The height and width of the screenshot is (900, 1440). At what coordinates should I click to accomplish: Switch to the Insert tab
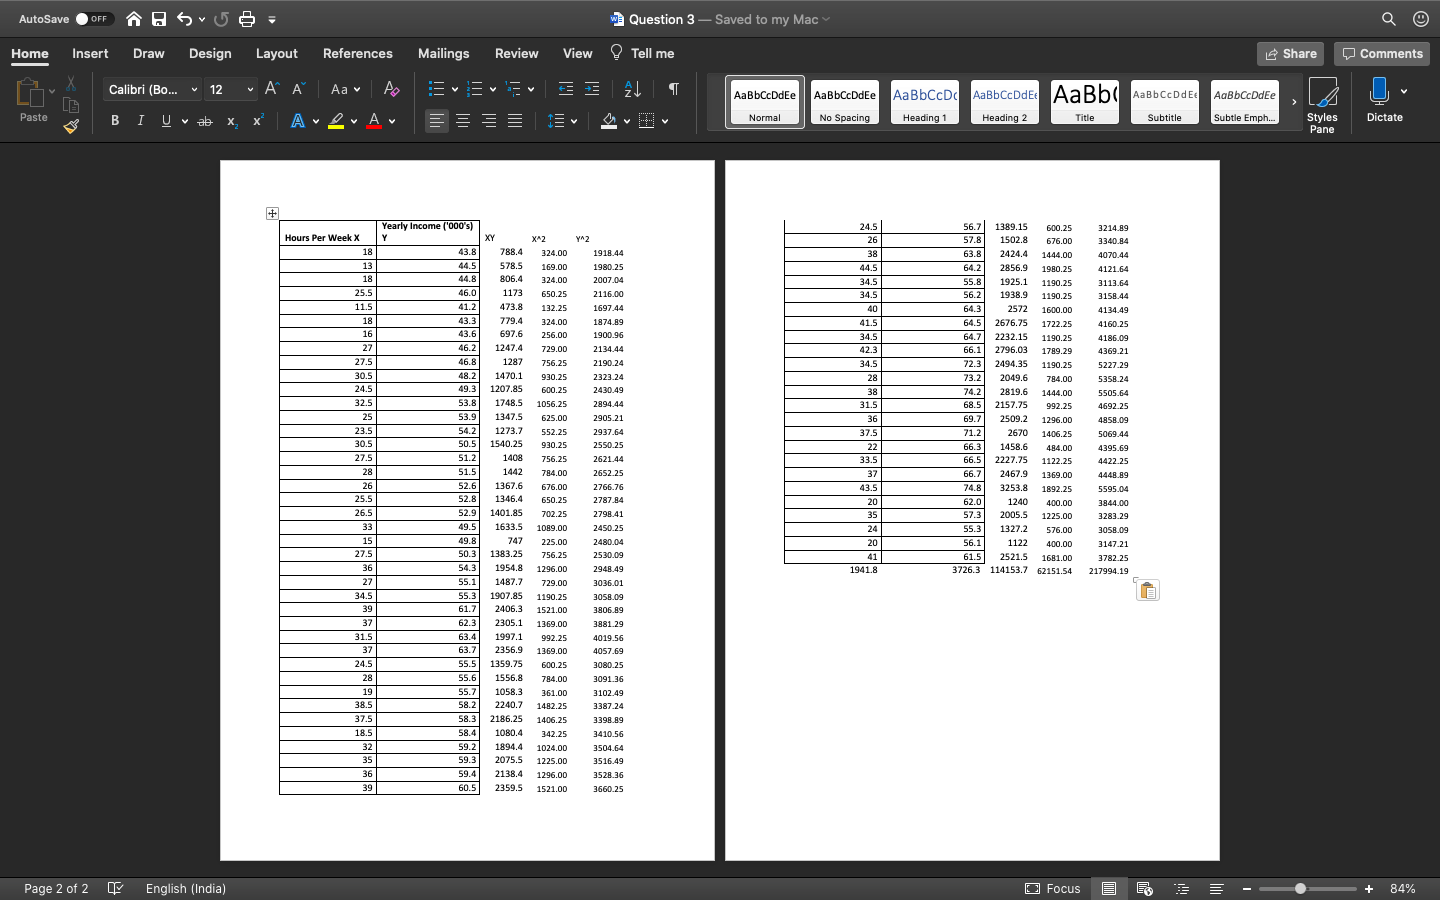pyautogui.click(x=90, y=53)
